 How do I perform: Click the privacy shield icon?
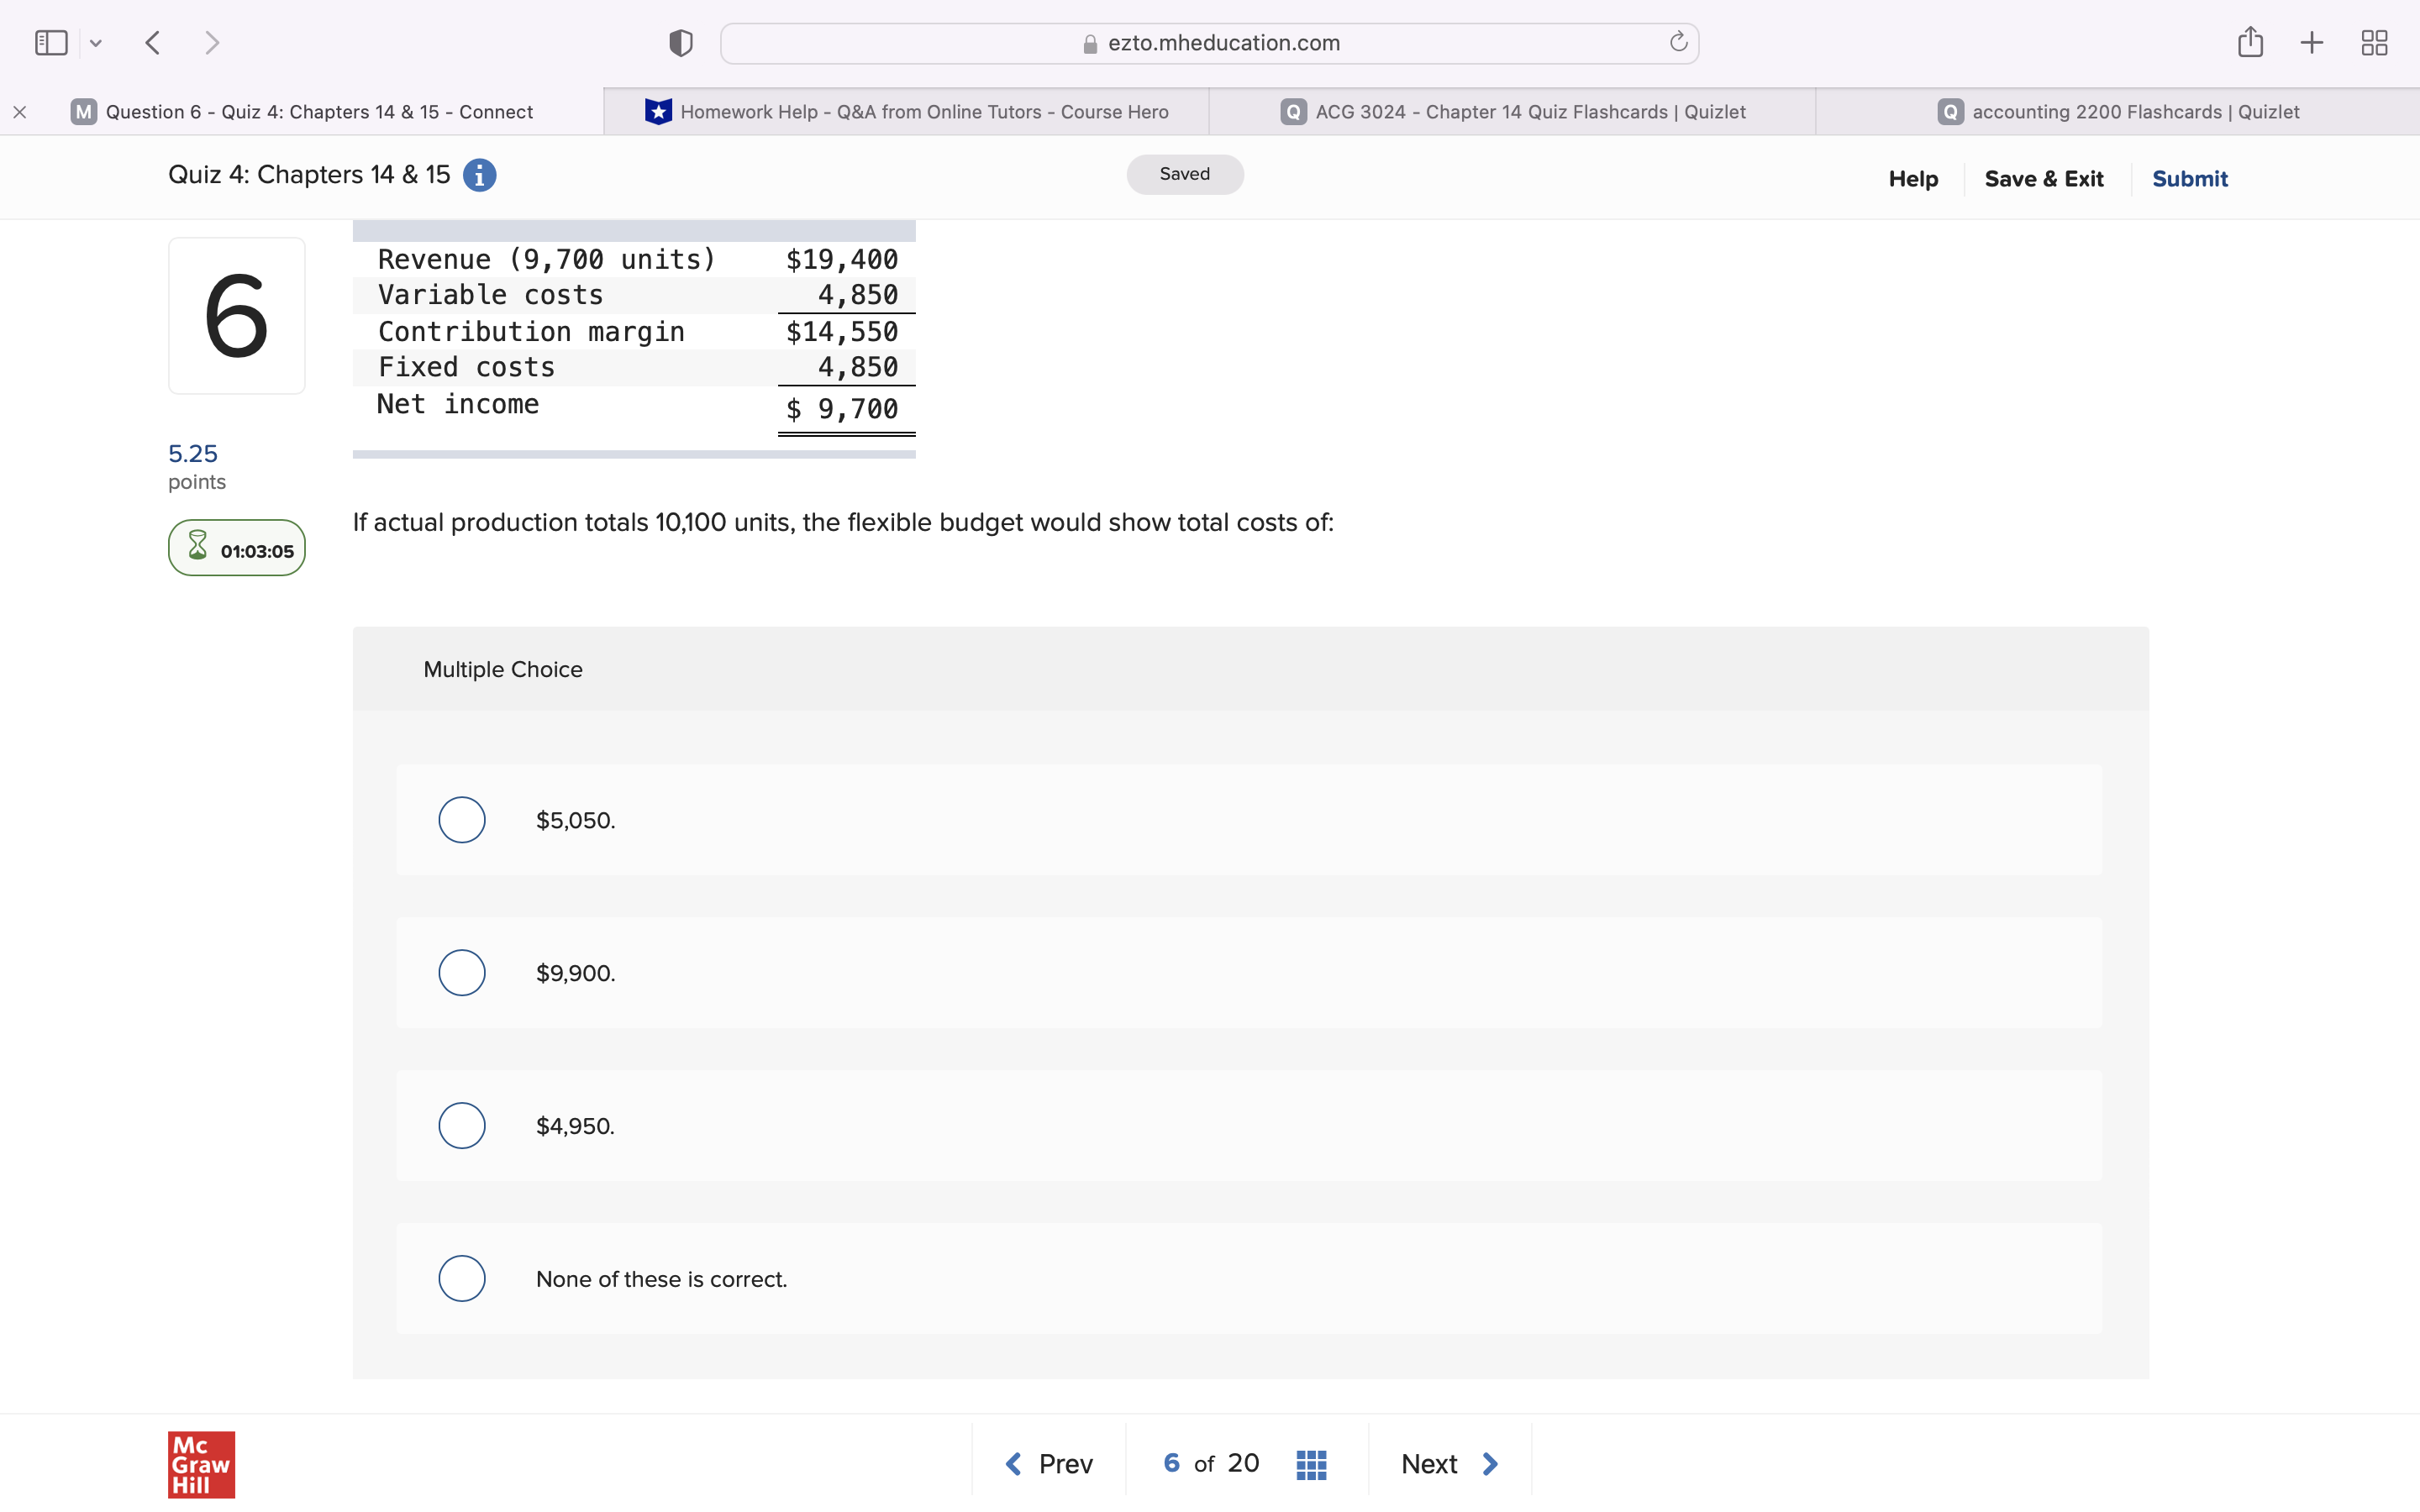[x=680, y=43]
